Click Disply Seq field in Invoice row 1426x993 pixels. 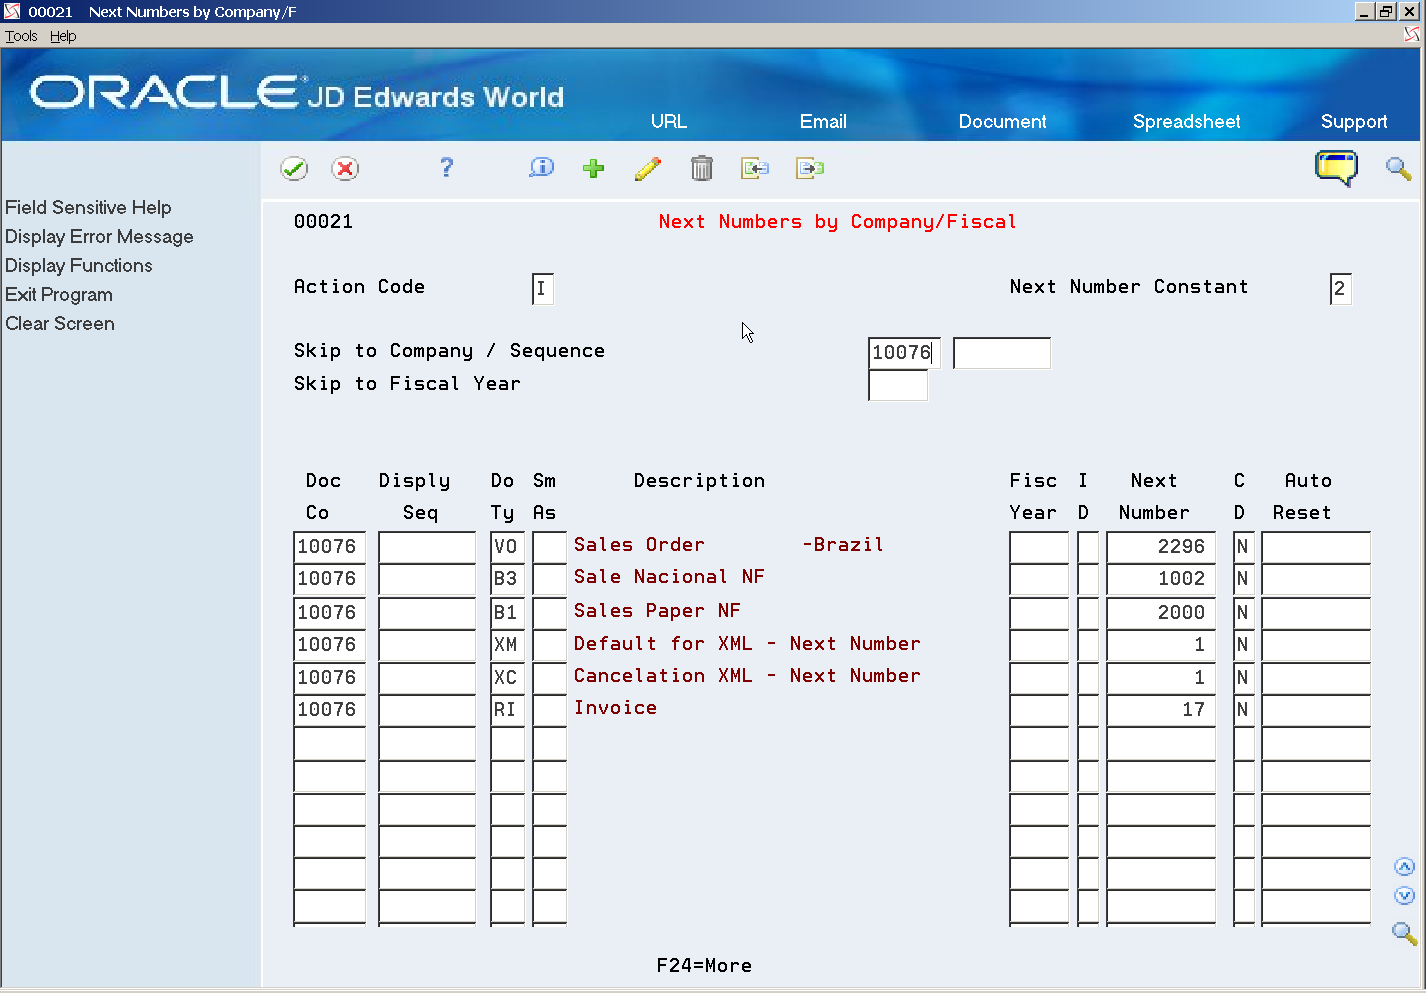click(x=427, y=710)
